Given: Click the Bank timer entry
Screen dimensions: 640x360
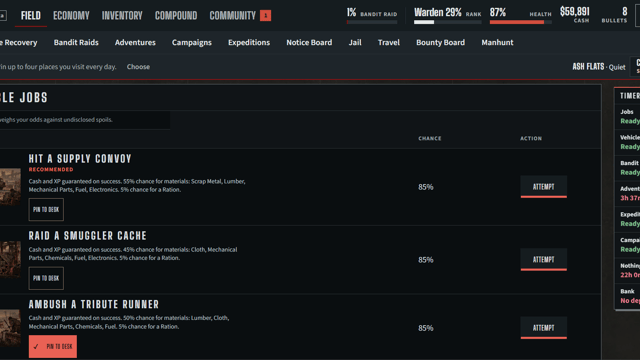Looking at the screenshot, I should (628, 296).
